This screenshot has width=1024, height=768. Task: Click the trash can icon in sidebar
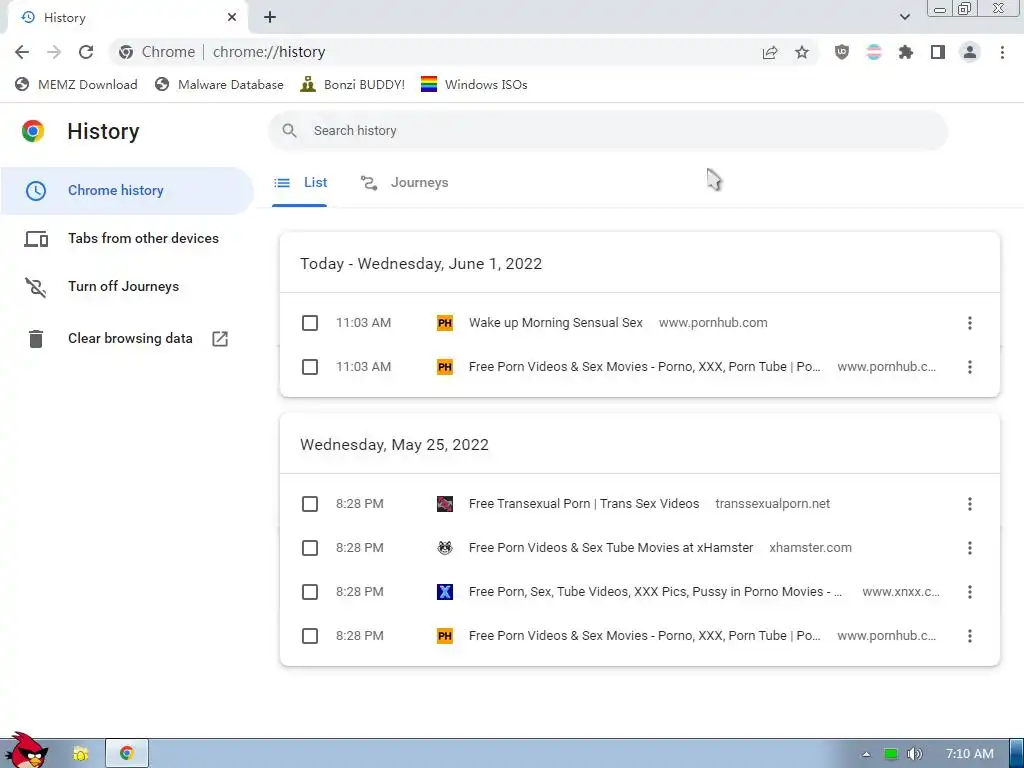(36, 338)
